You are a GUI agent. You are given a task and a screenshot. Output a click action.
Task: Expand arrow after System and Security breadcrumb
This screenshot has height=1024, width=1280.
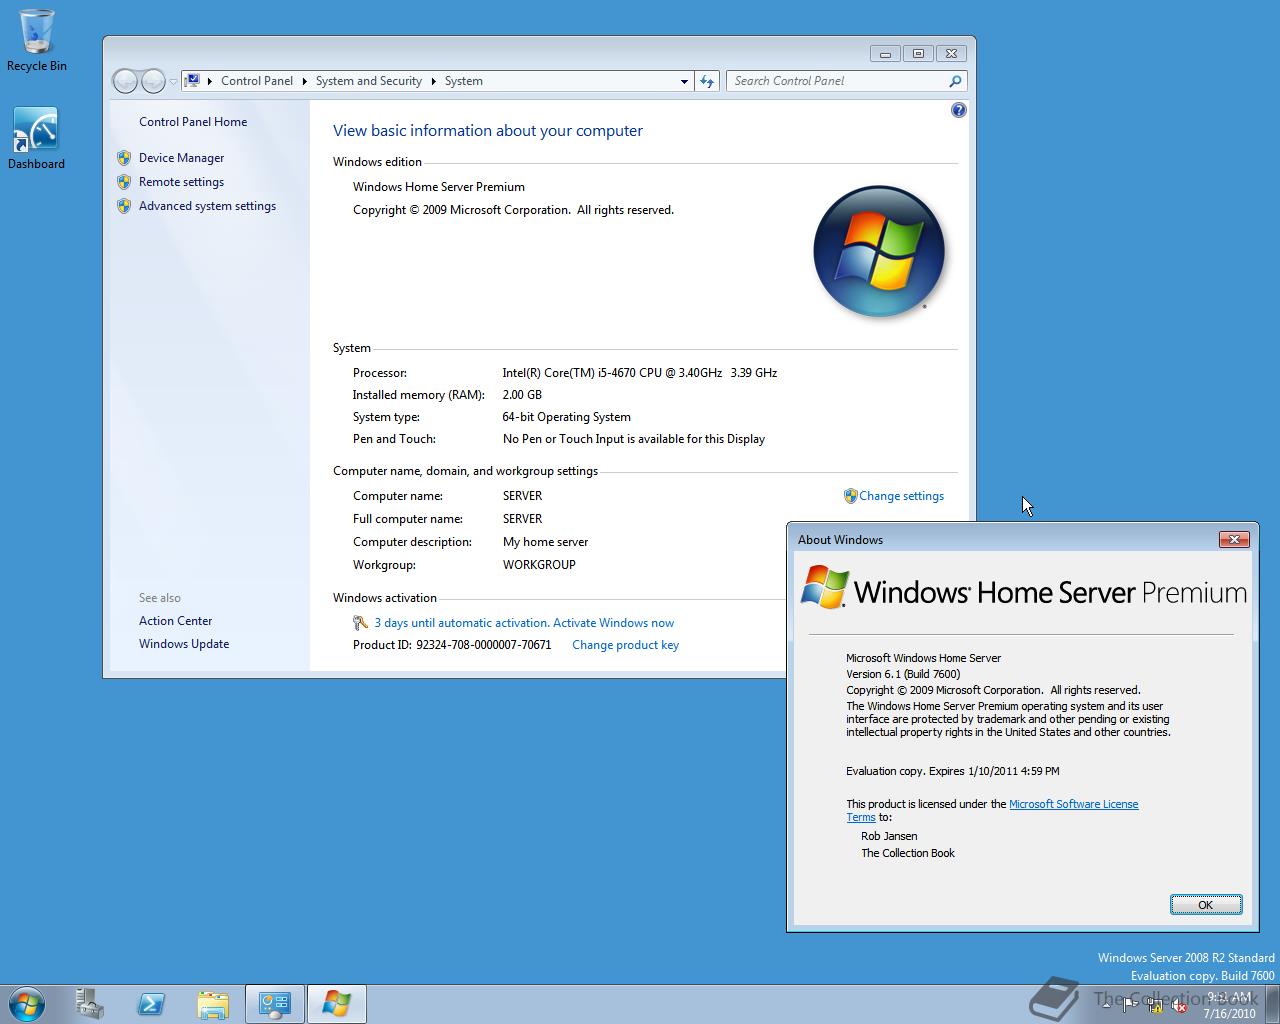click(434, 81)
